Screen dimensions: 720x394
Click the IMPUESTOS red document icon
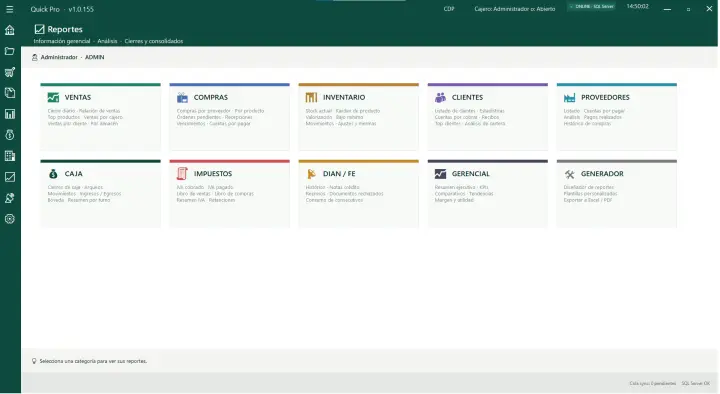[182, 174]
